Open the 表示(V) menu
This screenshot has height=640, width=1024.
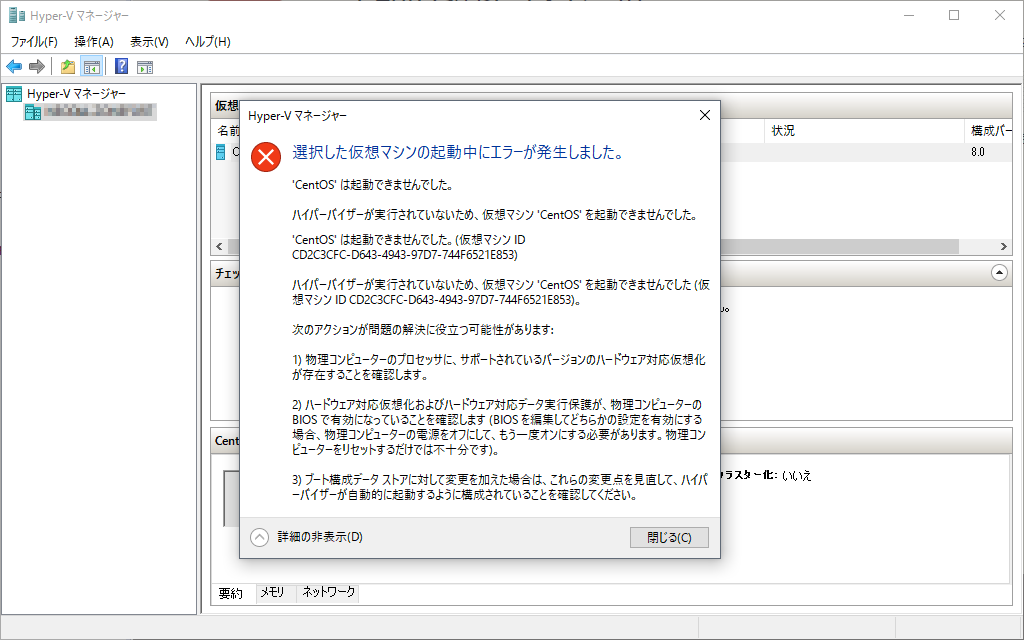tap(150, 42)
